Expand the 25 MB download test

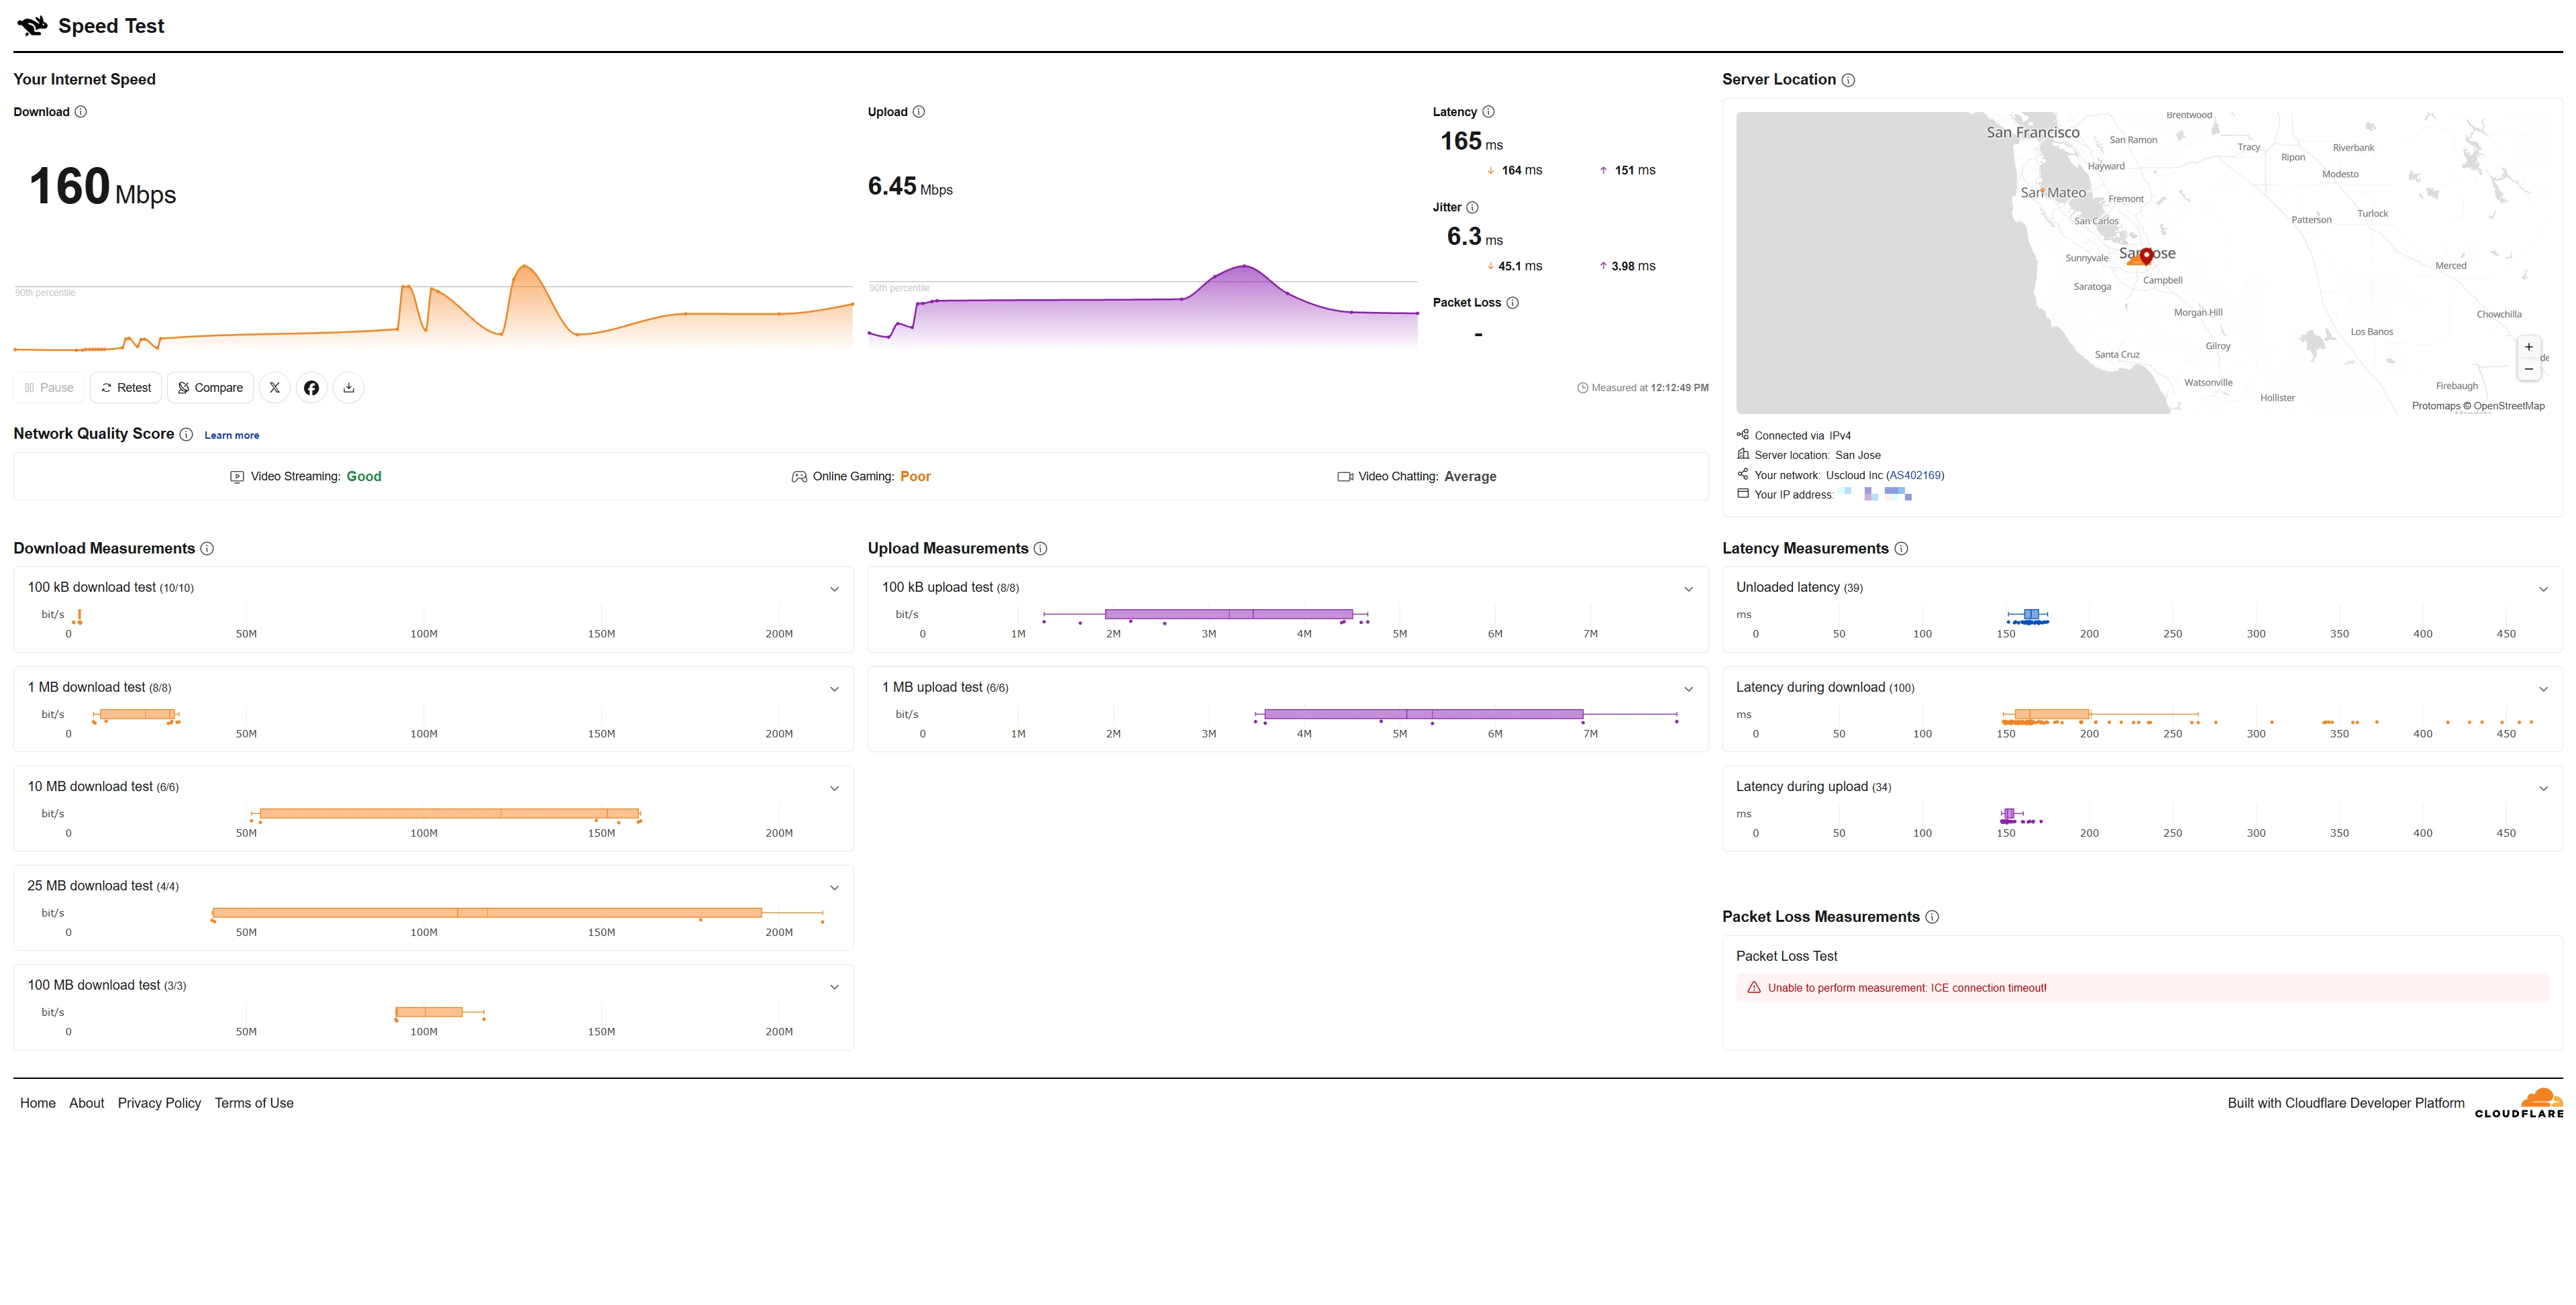click(x=835, y=887)
